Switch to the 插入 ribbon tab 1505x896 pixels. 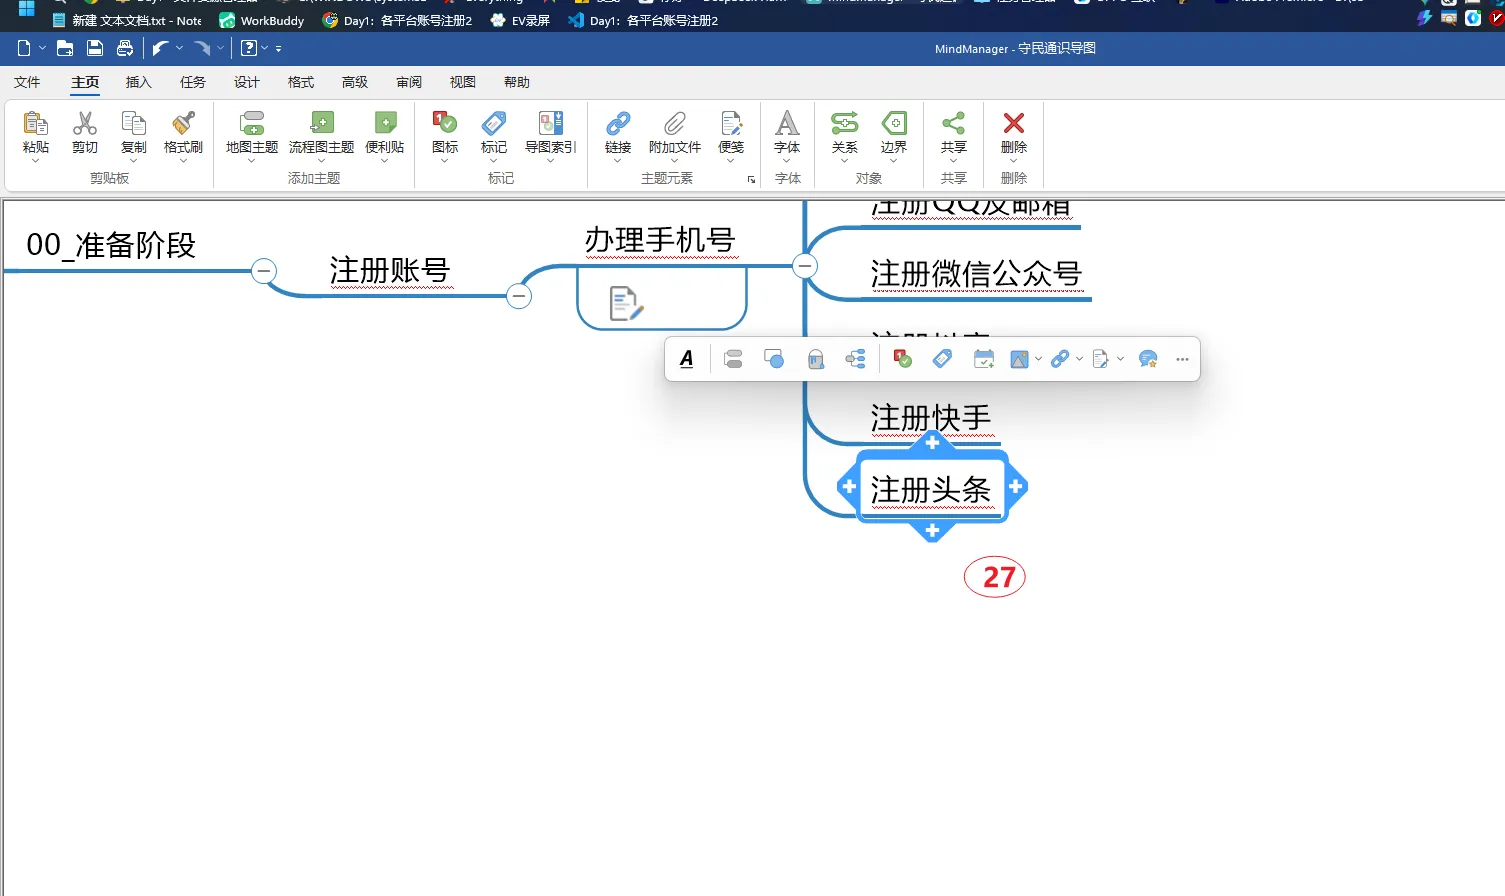click(139, 82)
